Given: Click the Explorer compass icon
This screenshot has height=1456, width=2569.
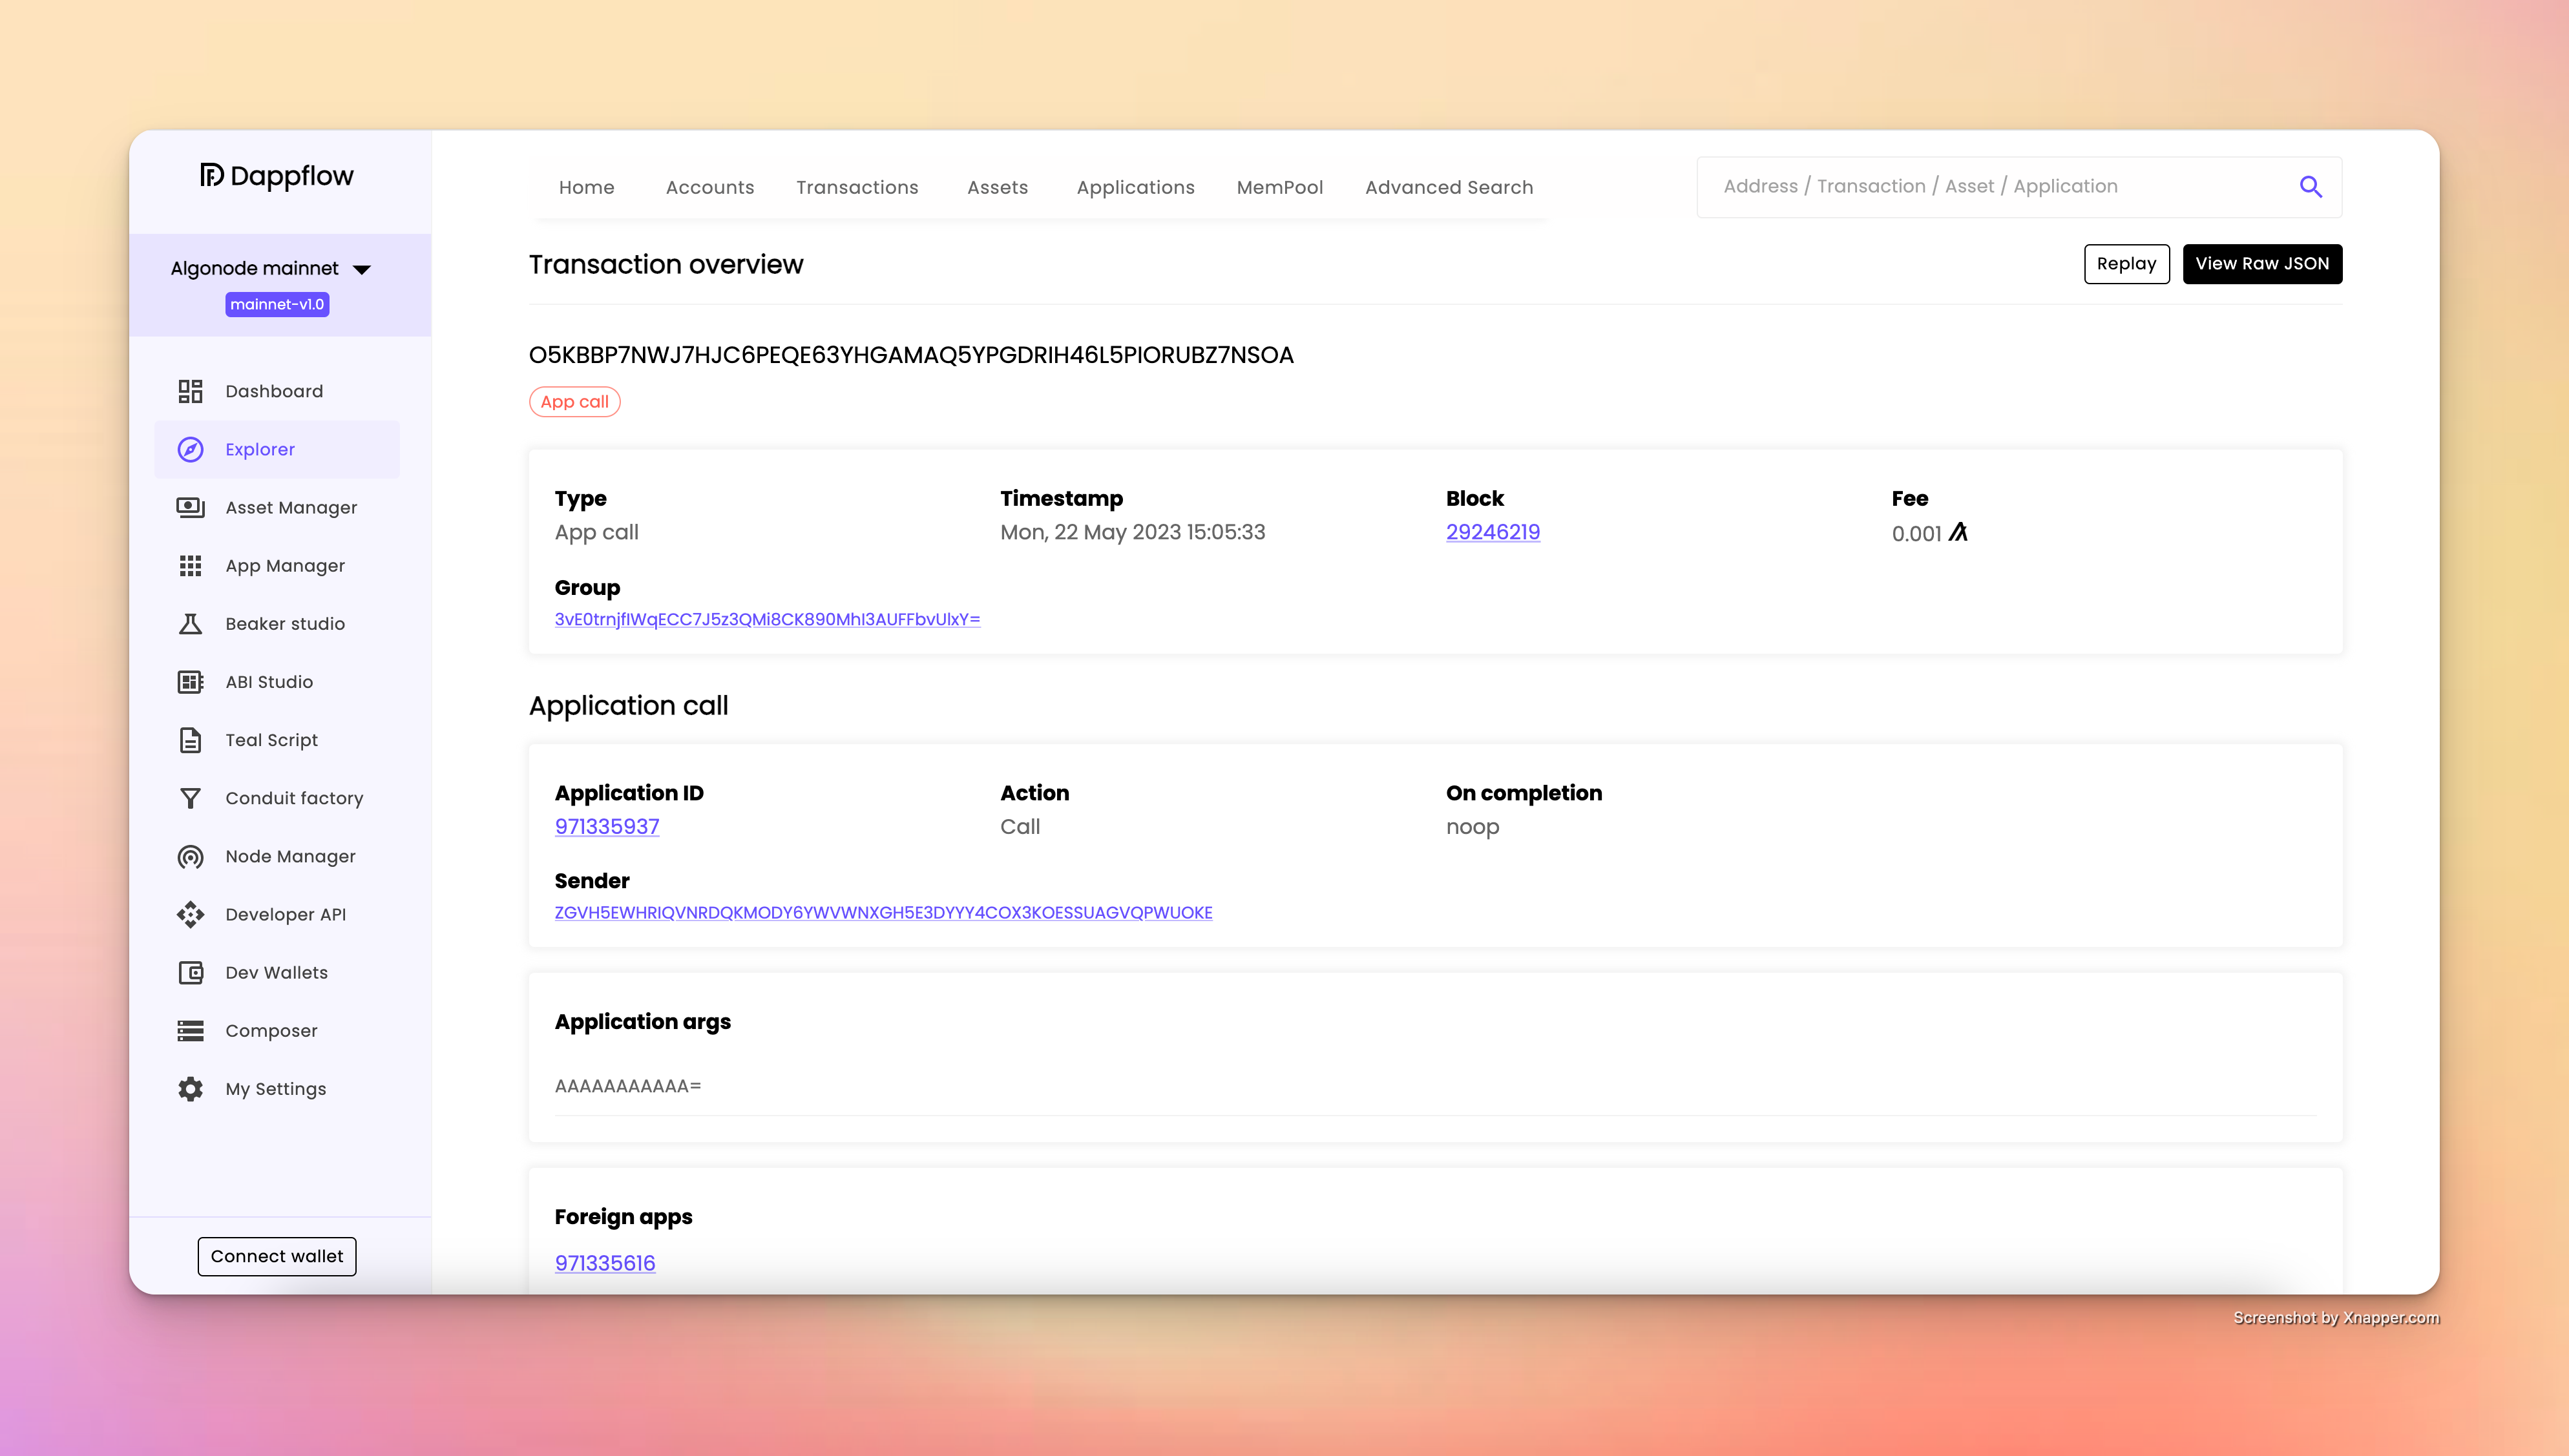Looking at the screenshot, I should (190, 449).
